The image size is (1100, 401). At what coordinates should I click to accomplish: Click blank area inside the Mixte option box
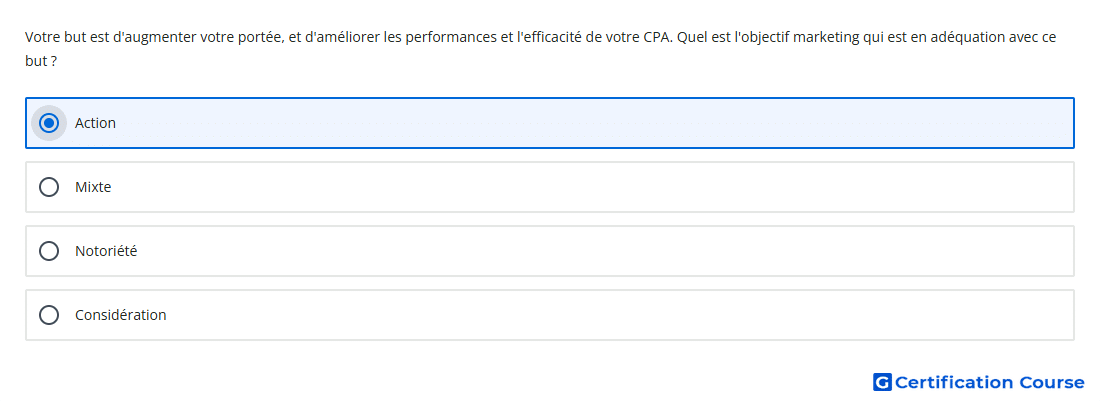coord(596,187)
